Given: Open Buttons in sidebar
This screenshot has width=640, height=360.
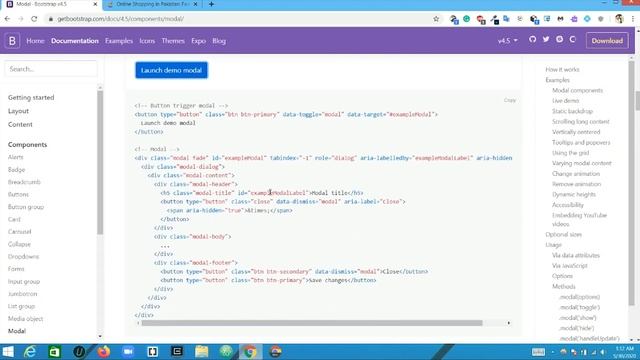Looking at the screenshot, I should [x=18, y=194].
